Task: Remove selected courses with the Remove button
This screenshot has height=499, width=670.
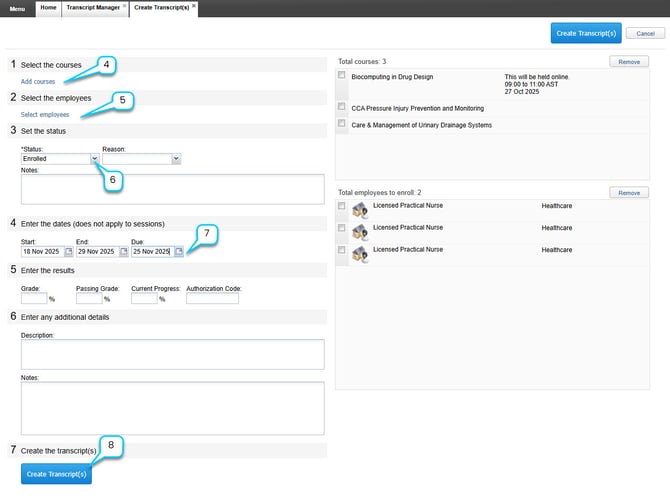Action: coord(628,61)
